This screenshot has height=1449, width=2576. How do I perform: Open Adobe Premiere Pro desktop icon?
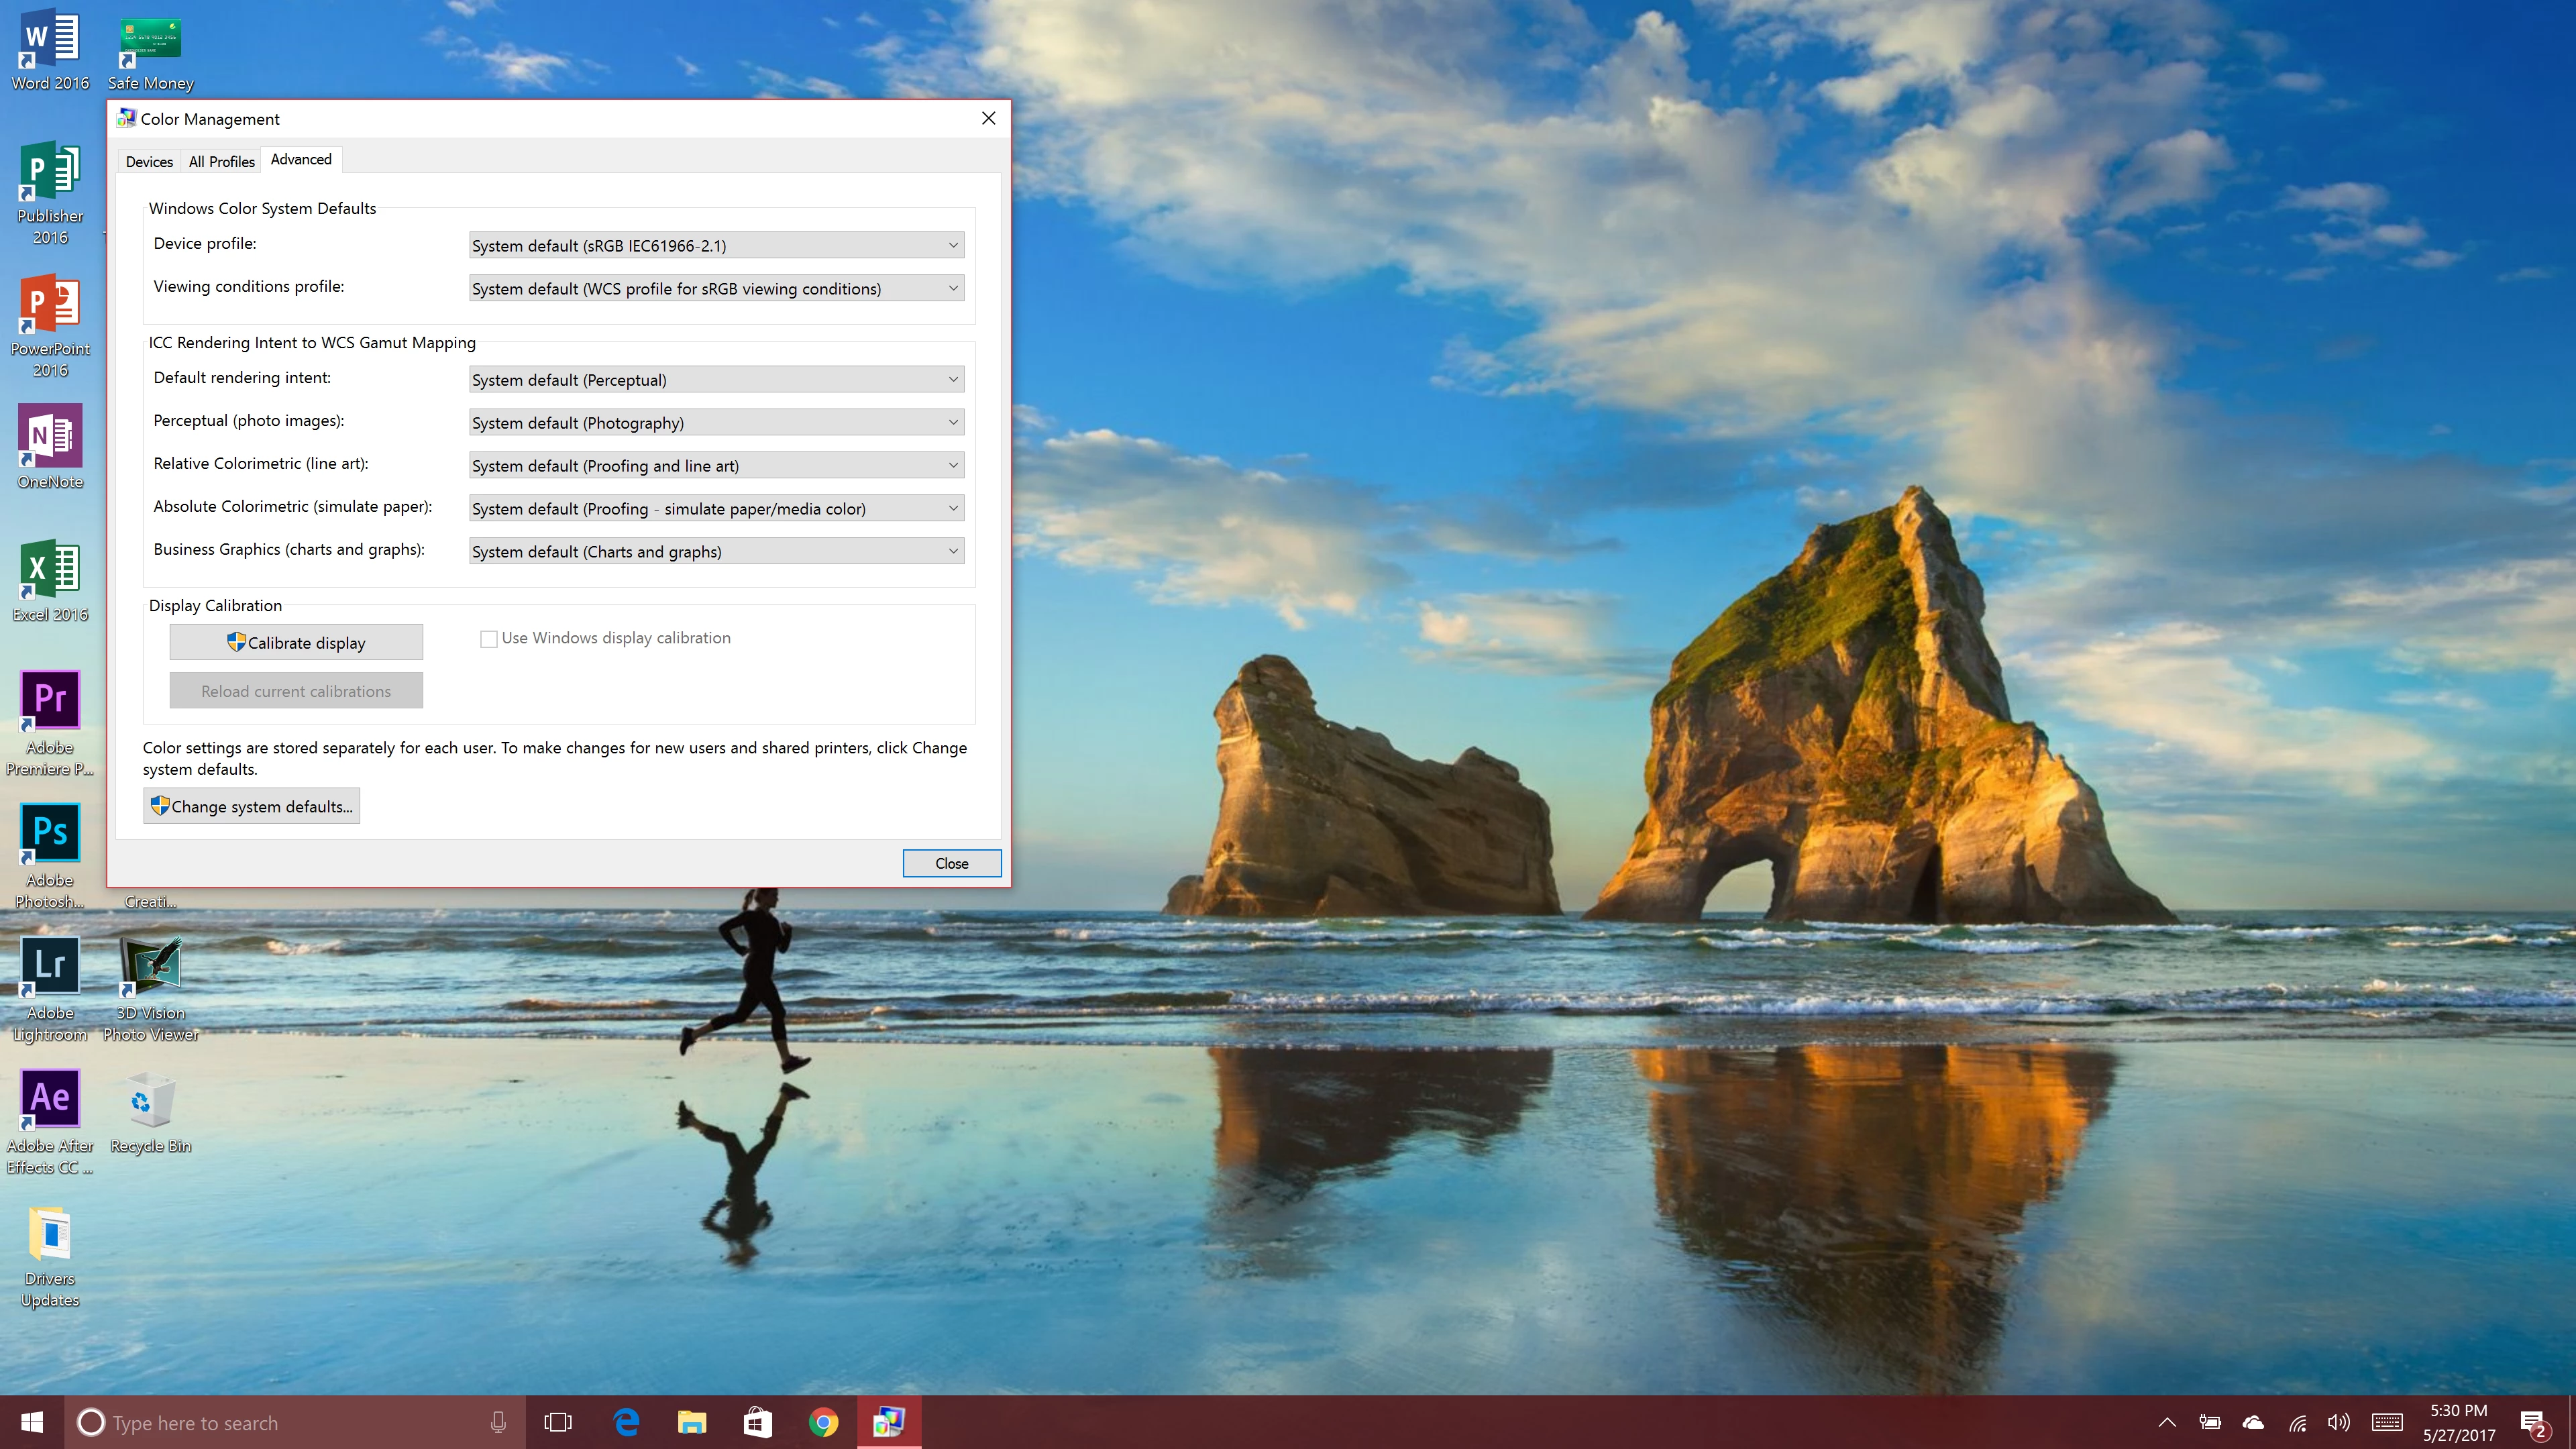coord(50,700)
